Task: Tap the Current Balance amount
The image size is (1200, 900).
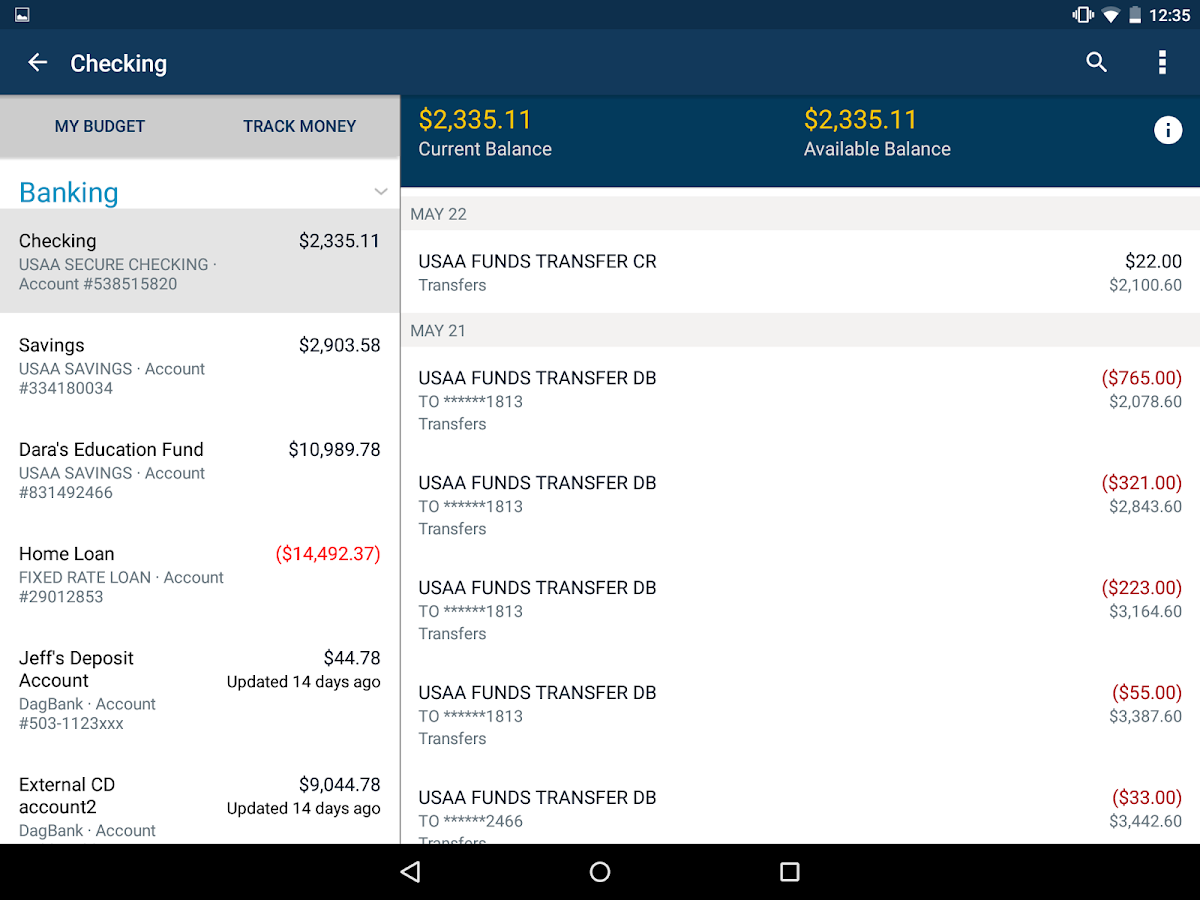Action: 475,120
